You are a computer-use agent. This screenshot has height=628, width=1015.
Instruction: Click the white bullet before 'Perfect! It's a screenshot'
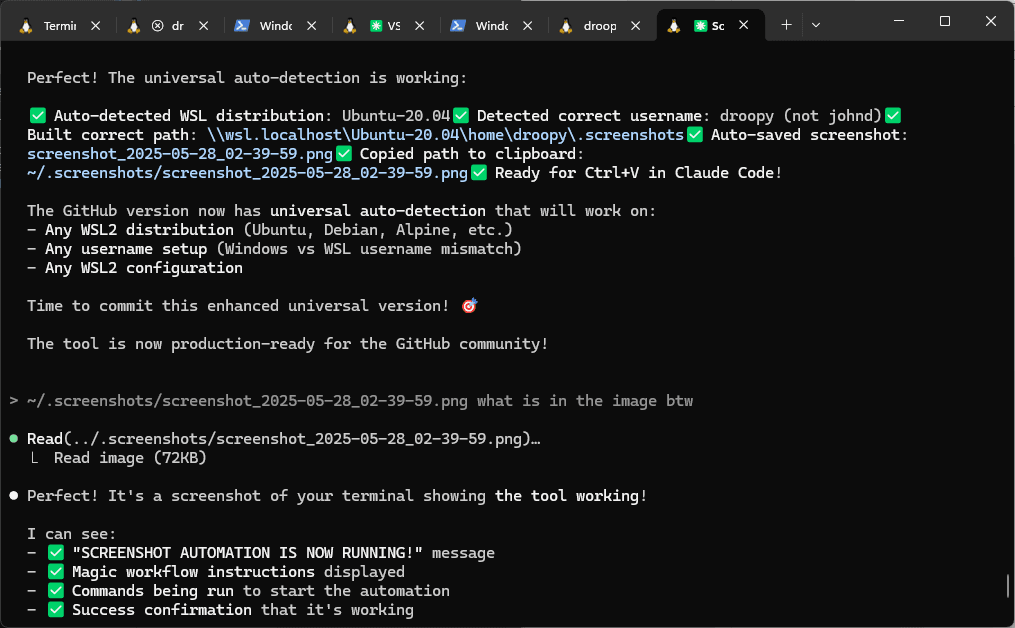tap(14, 496)
